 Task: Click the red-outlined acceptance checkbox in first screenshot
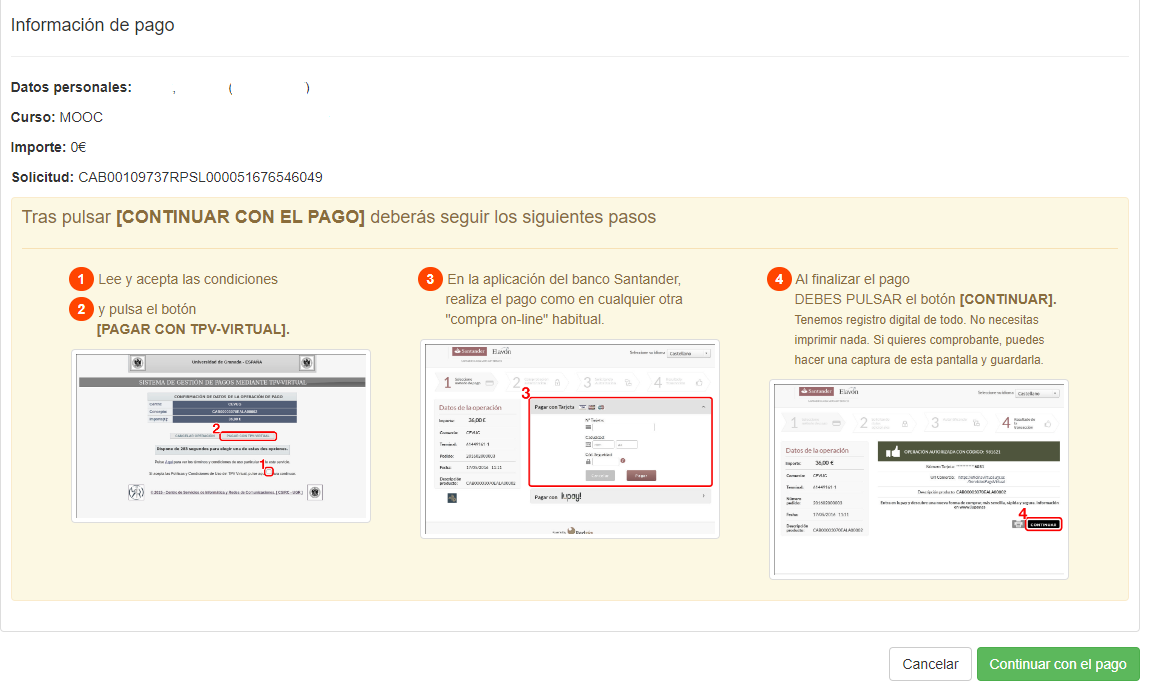pyautogui.click(x=268, y=470)
